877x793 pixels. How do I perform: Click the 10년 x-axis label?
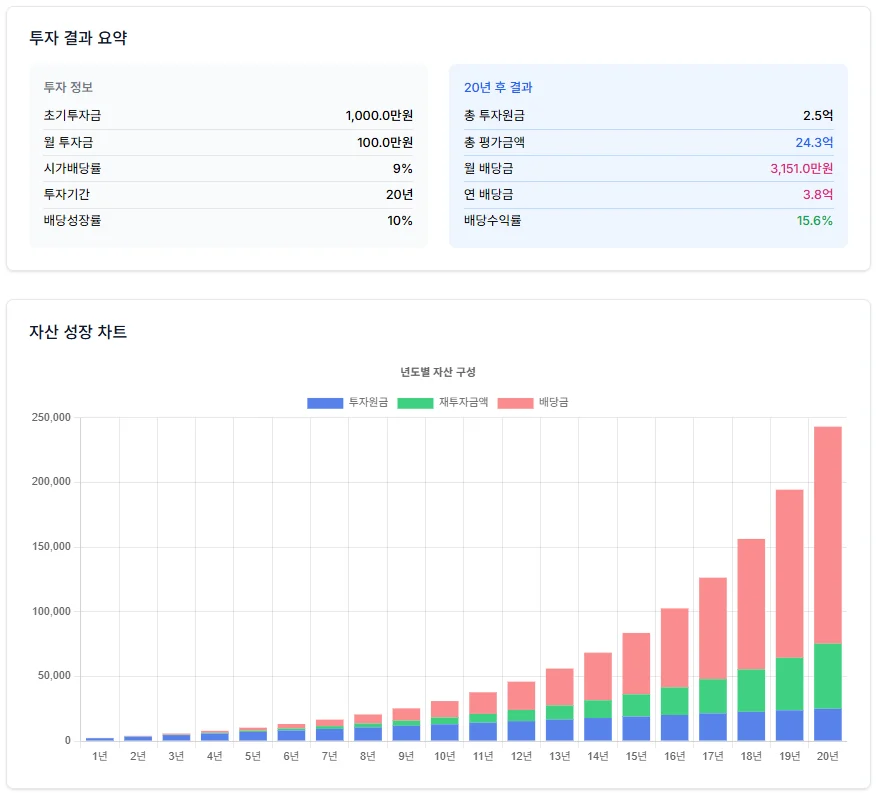tap(444, 756)
